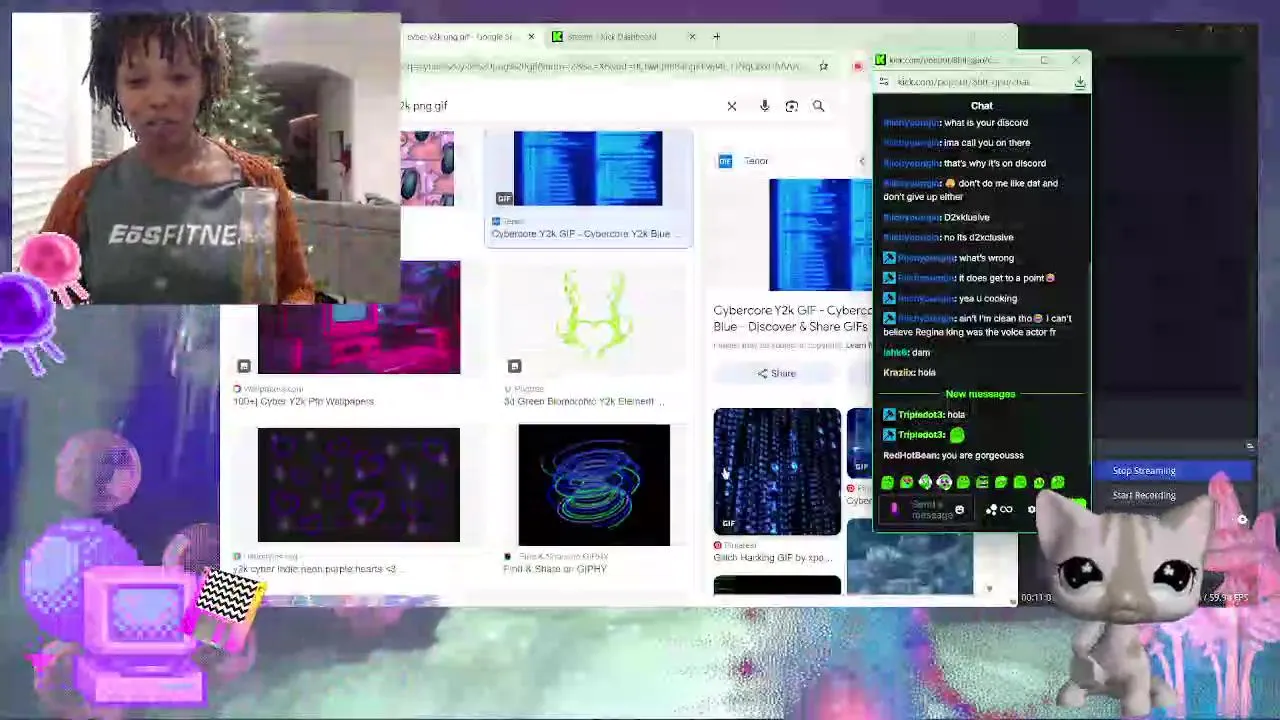The height and width of the screenshot is (720, 1280).
Task: Open the neon purple hearts thumbnail
Action: pyautogui.click(x=359, y=485)
